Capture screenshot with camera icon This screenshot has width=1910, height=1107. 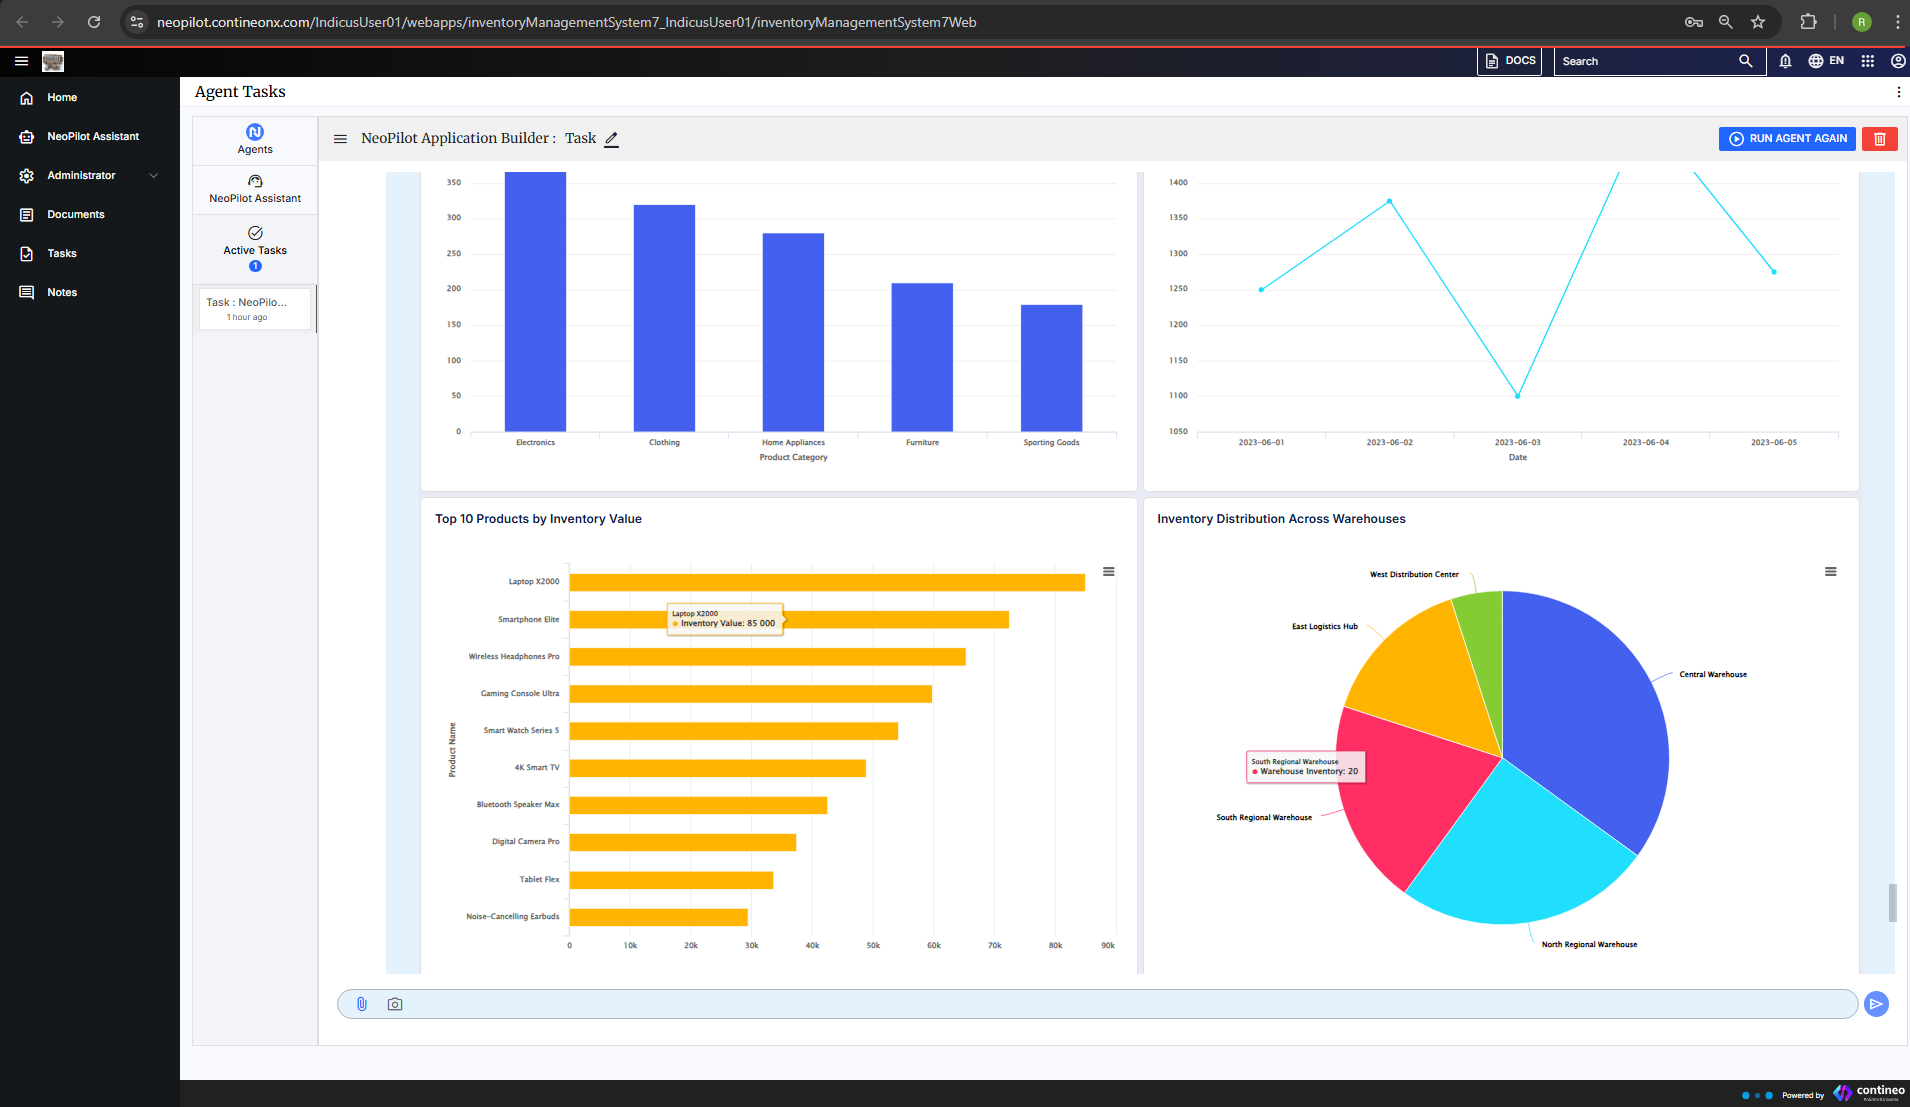395,1004
